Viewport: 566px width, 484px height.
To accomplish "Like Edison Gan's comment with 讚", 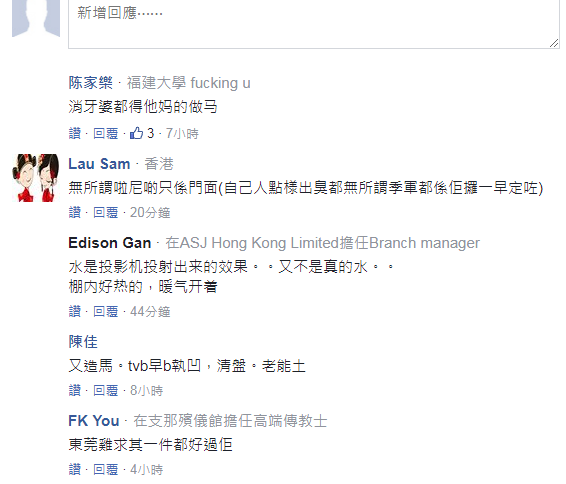I will coord(75,311).
